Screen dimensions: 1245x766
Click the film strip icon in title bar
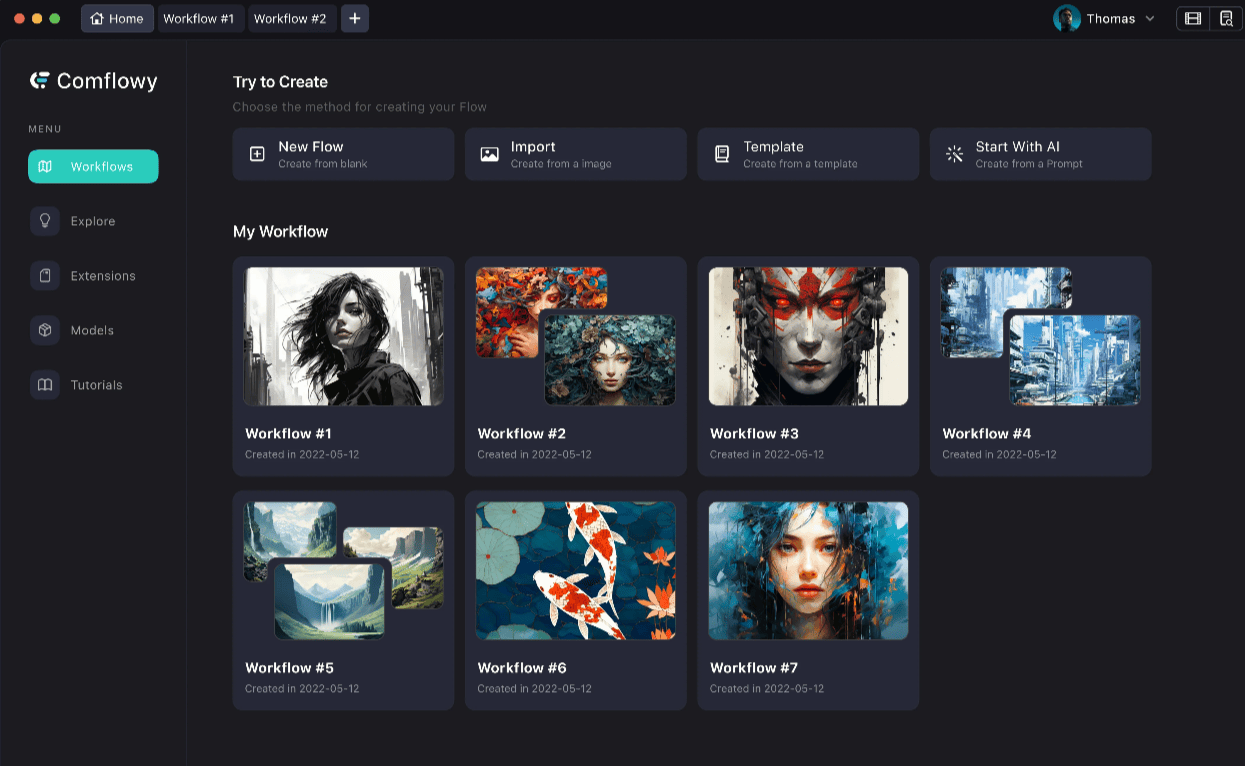click(x=1192, y=18)
